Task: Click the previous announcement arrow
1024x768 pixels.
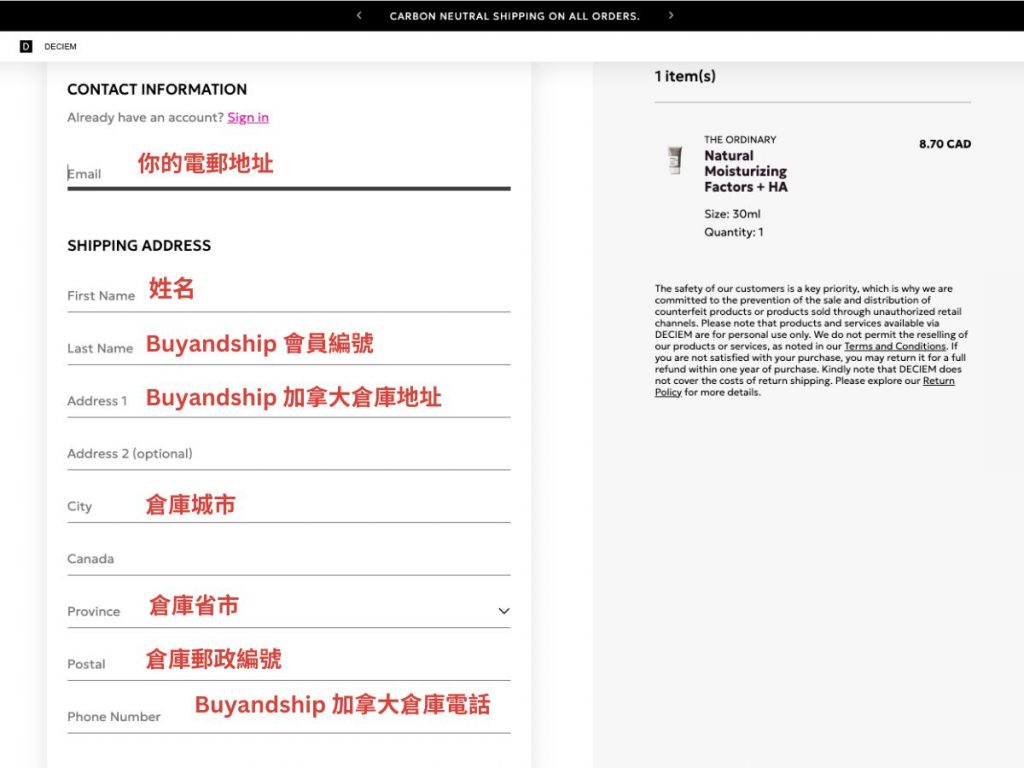Action: coord(359,15)
